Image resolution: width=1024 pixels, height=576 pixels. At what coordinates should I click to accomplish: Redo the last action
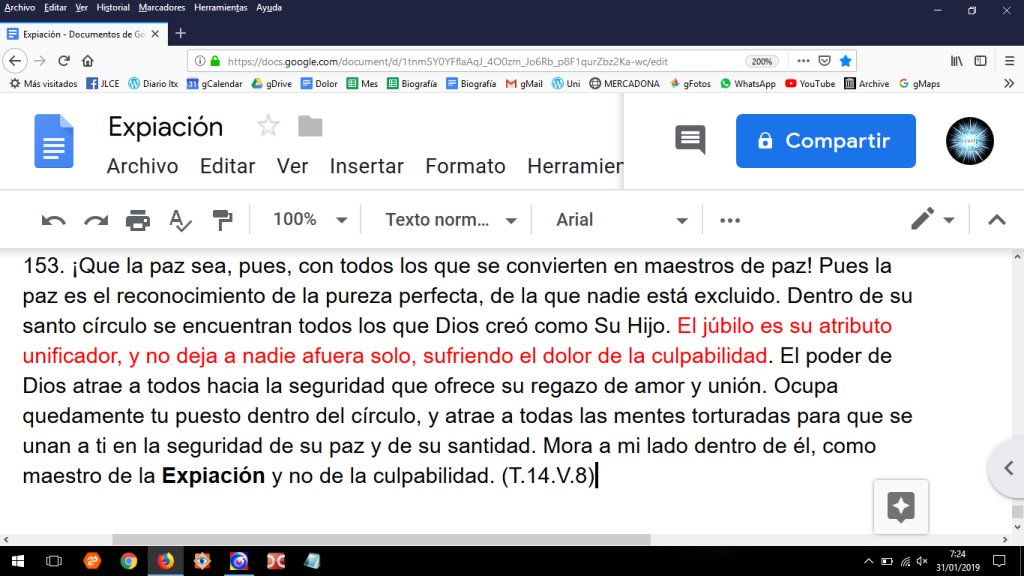96,219
